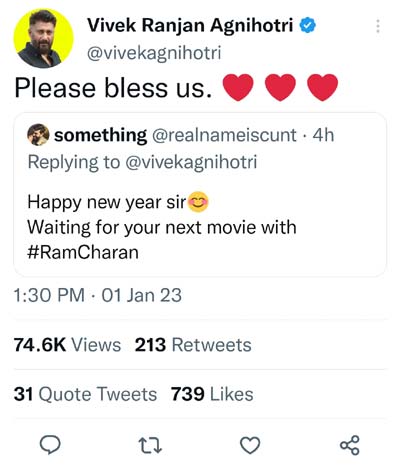This screenshot has height=471, width=400.
Task: Show the 31 Quote Tweets list
Action: (x=85, y=394)
